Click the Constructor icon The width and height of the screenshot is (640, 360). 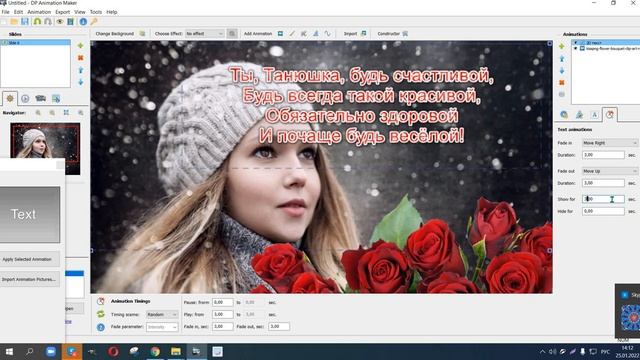pos(405,33)
